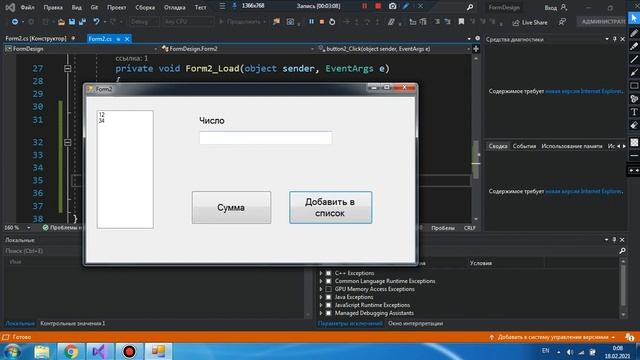Switch to the Сводка diagnostics tab
Screen dimensions: 640x360
tap(498, 146)
